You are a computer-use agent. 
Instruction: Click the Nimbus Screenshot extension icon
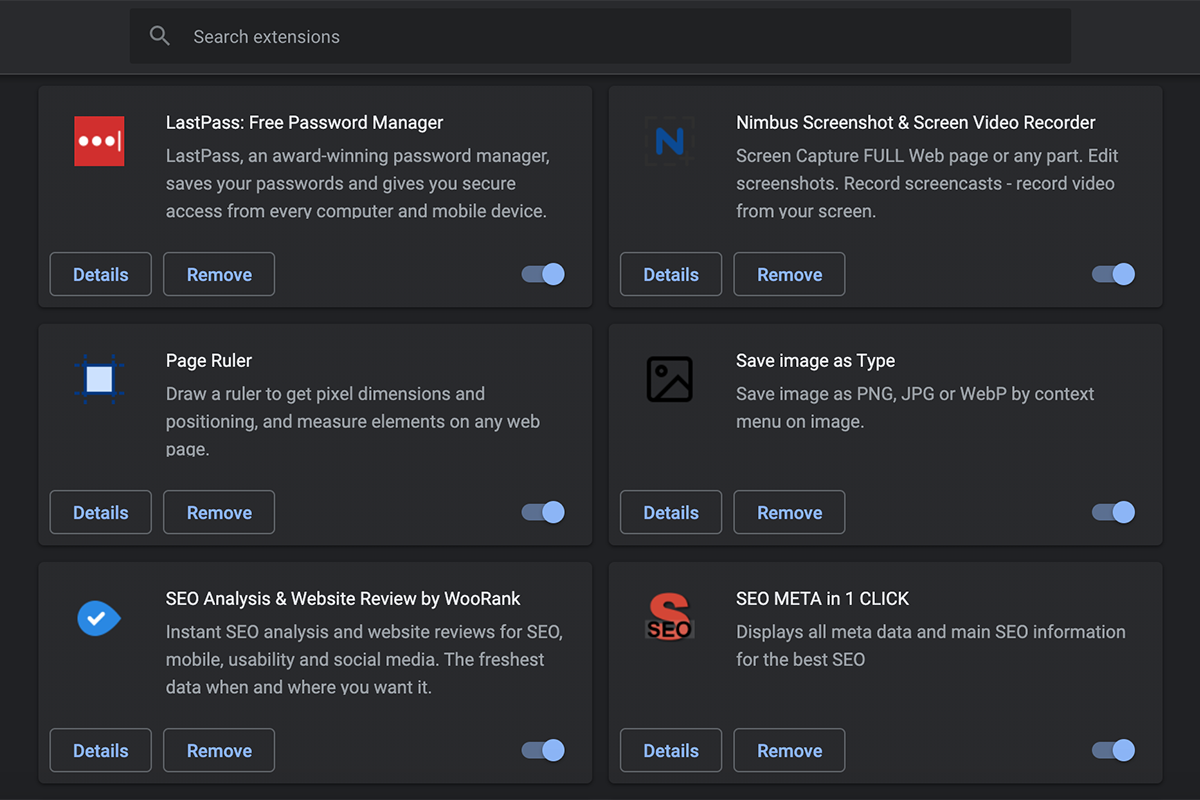[x=669, y=141]
